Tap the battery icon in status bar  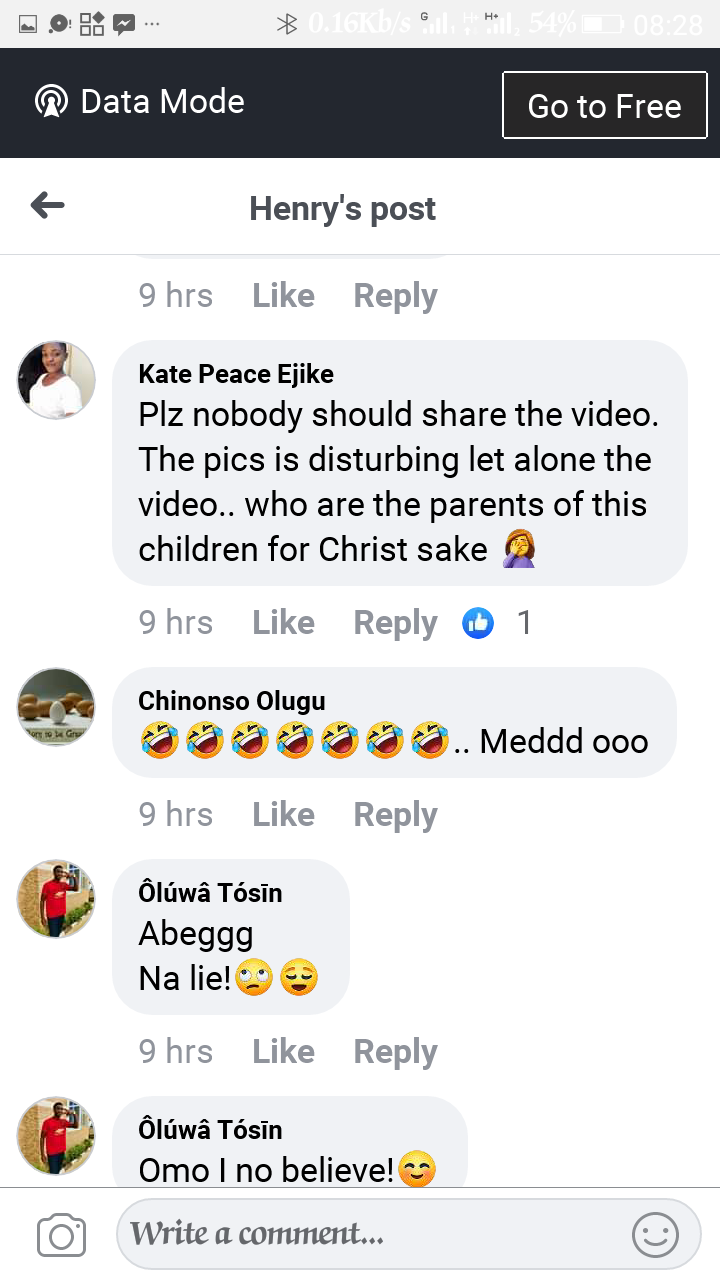(x=602, y=24)
